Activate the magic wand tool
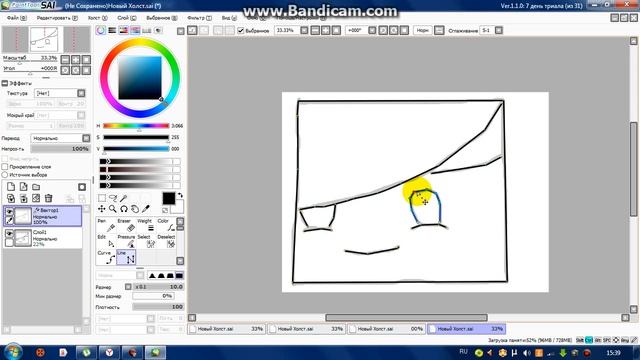Screen dimensions: 640x360 coord(124,198)
